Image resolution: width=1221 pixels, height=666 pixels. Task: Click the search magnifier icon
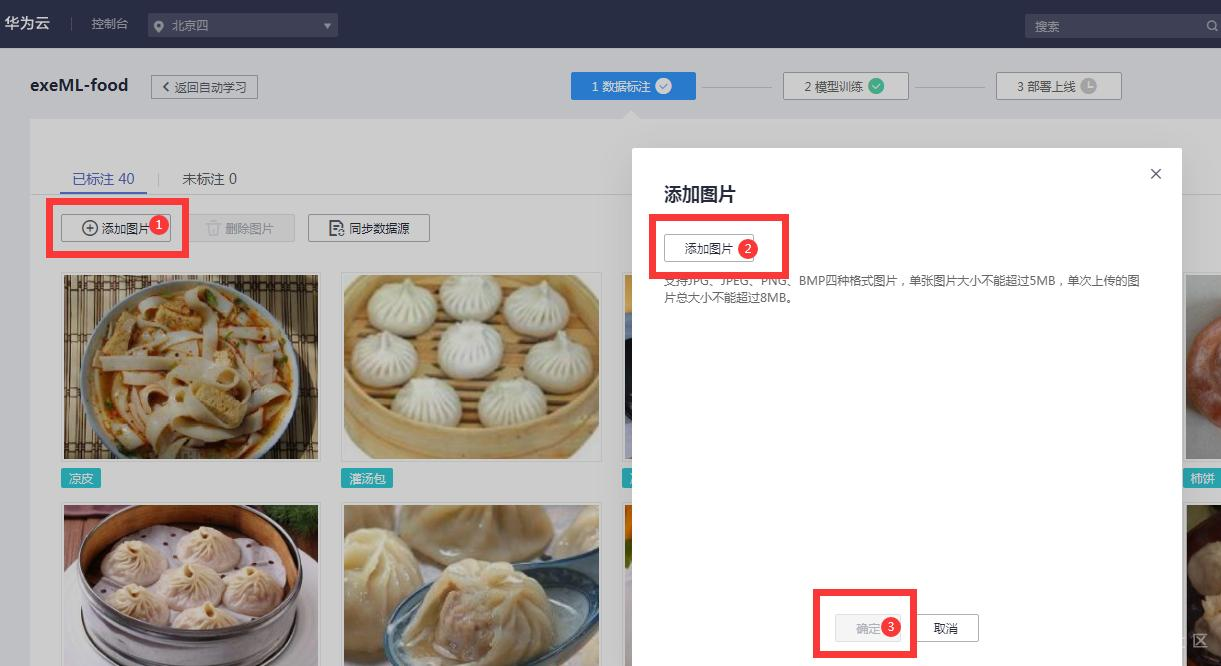(1212, 26)
